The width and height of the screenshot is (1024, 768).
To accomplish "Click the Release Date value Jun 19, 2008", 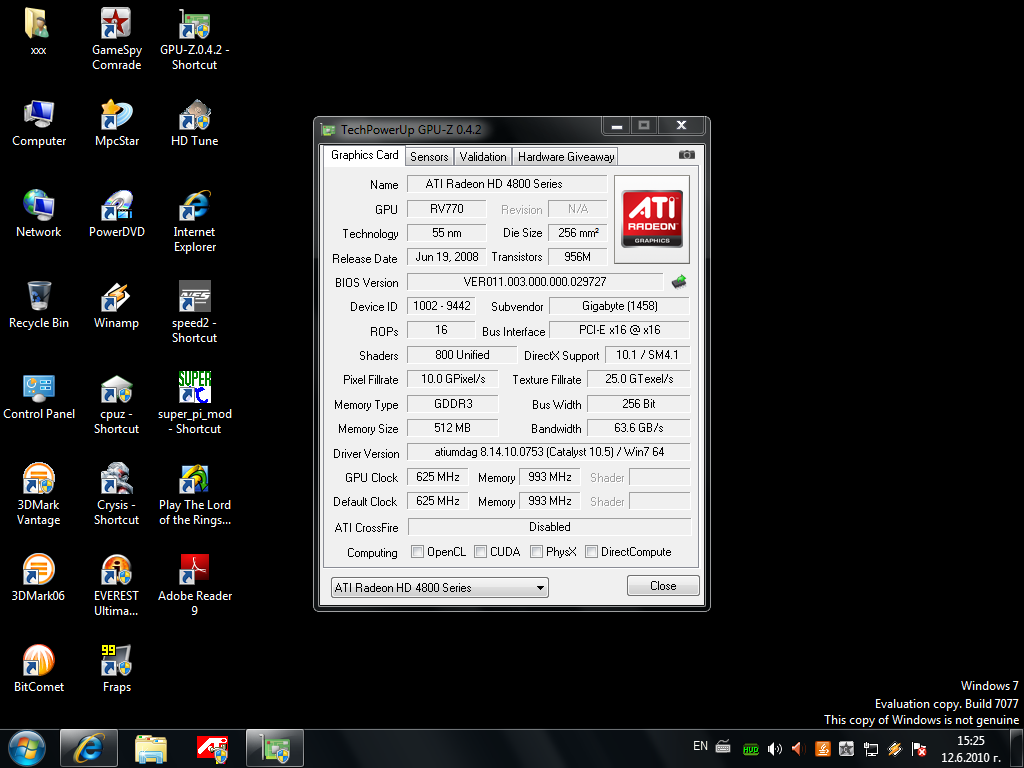I will pos(447,257).
